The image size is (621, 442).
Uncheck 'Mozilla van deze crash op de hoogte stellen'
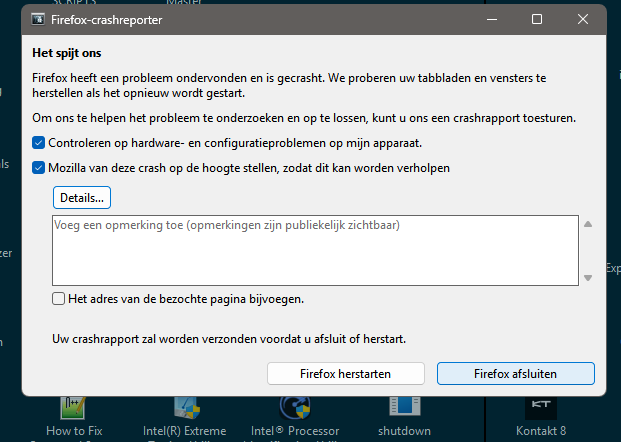pos(38,168)
